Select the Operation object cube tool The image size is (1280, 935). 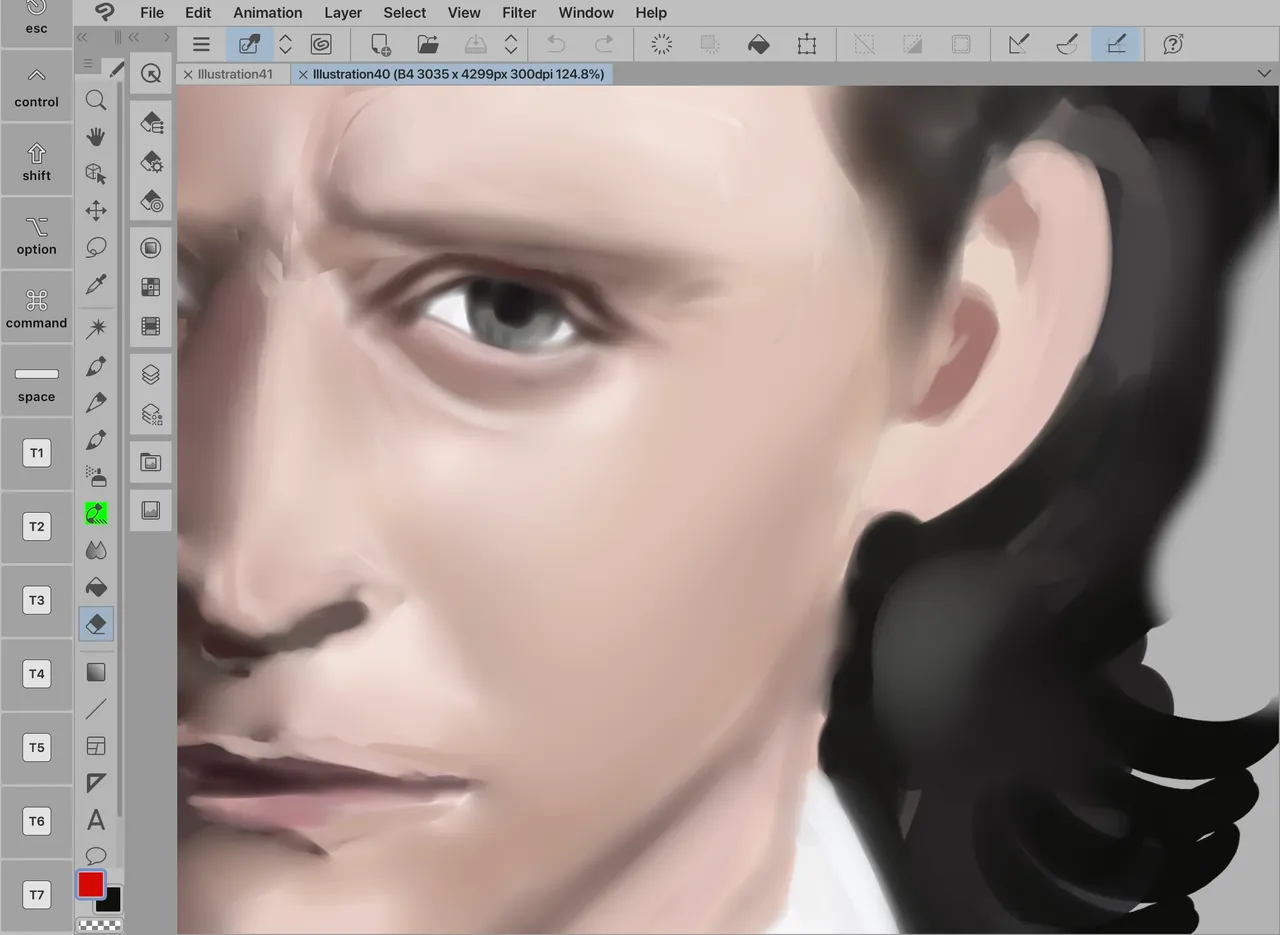tap(96, 174)
